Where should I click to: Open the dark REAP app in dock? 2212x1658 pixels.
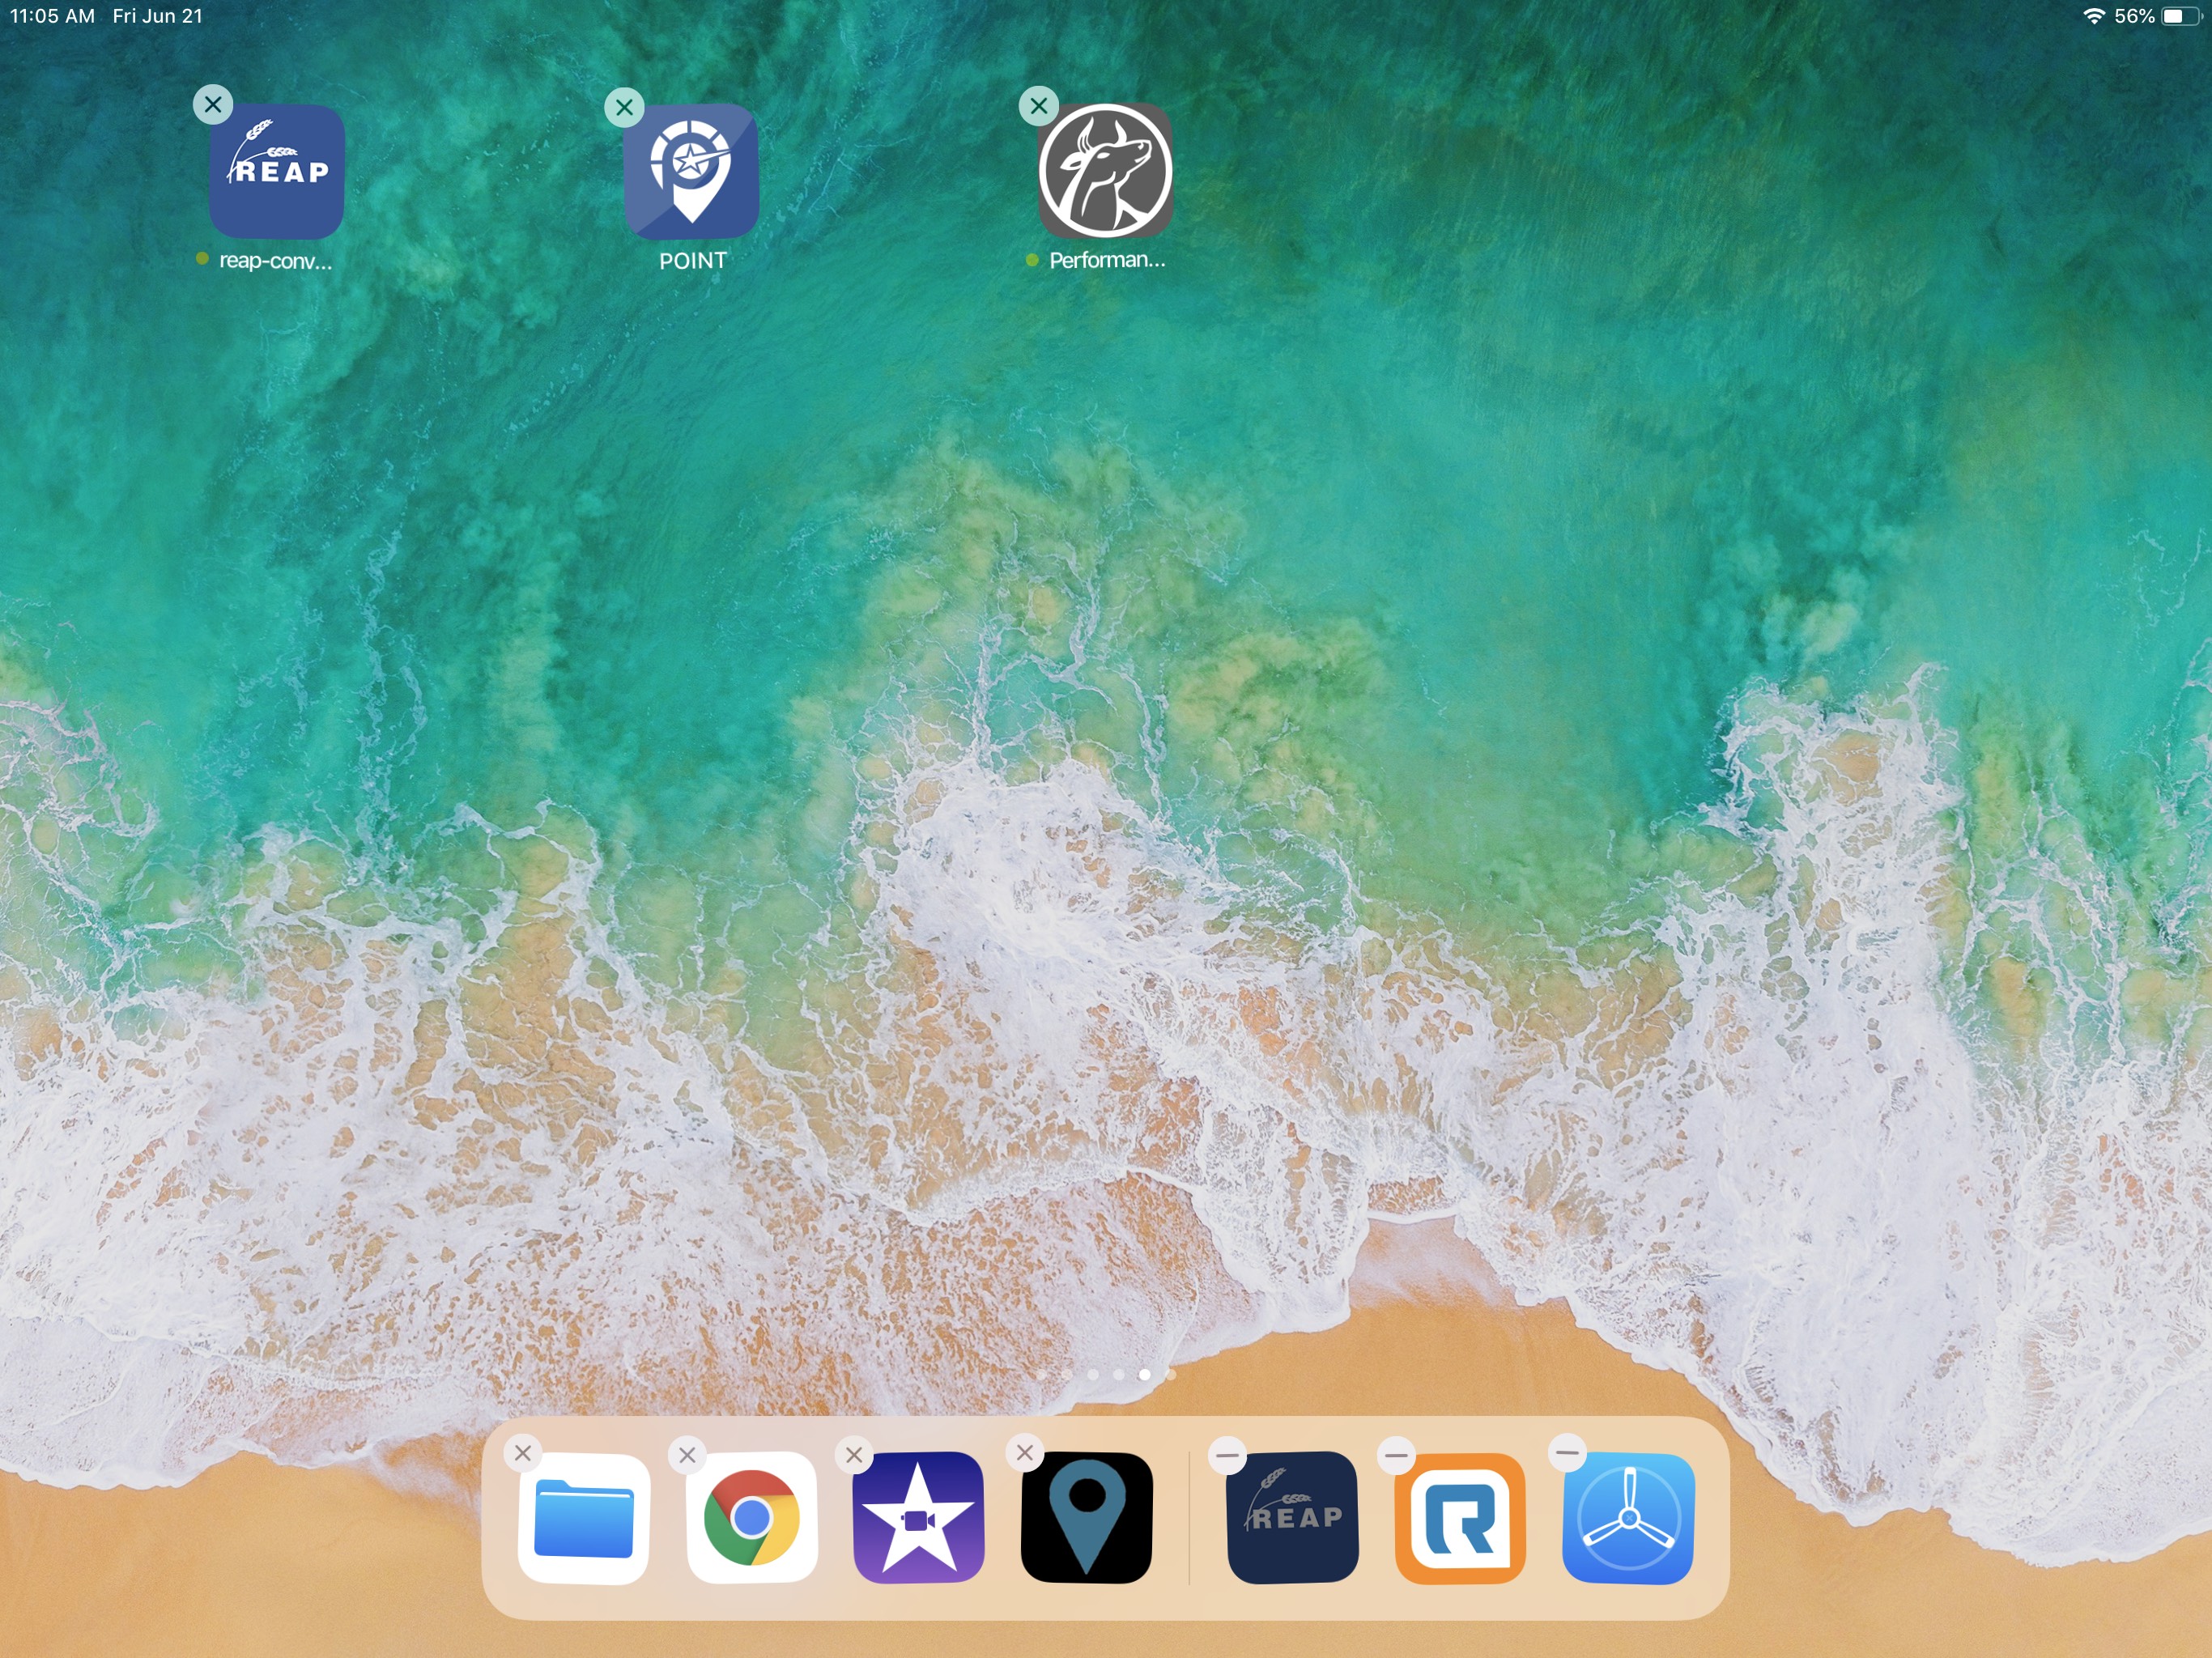click(x=1292, y=1517)
